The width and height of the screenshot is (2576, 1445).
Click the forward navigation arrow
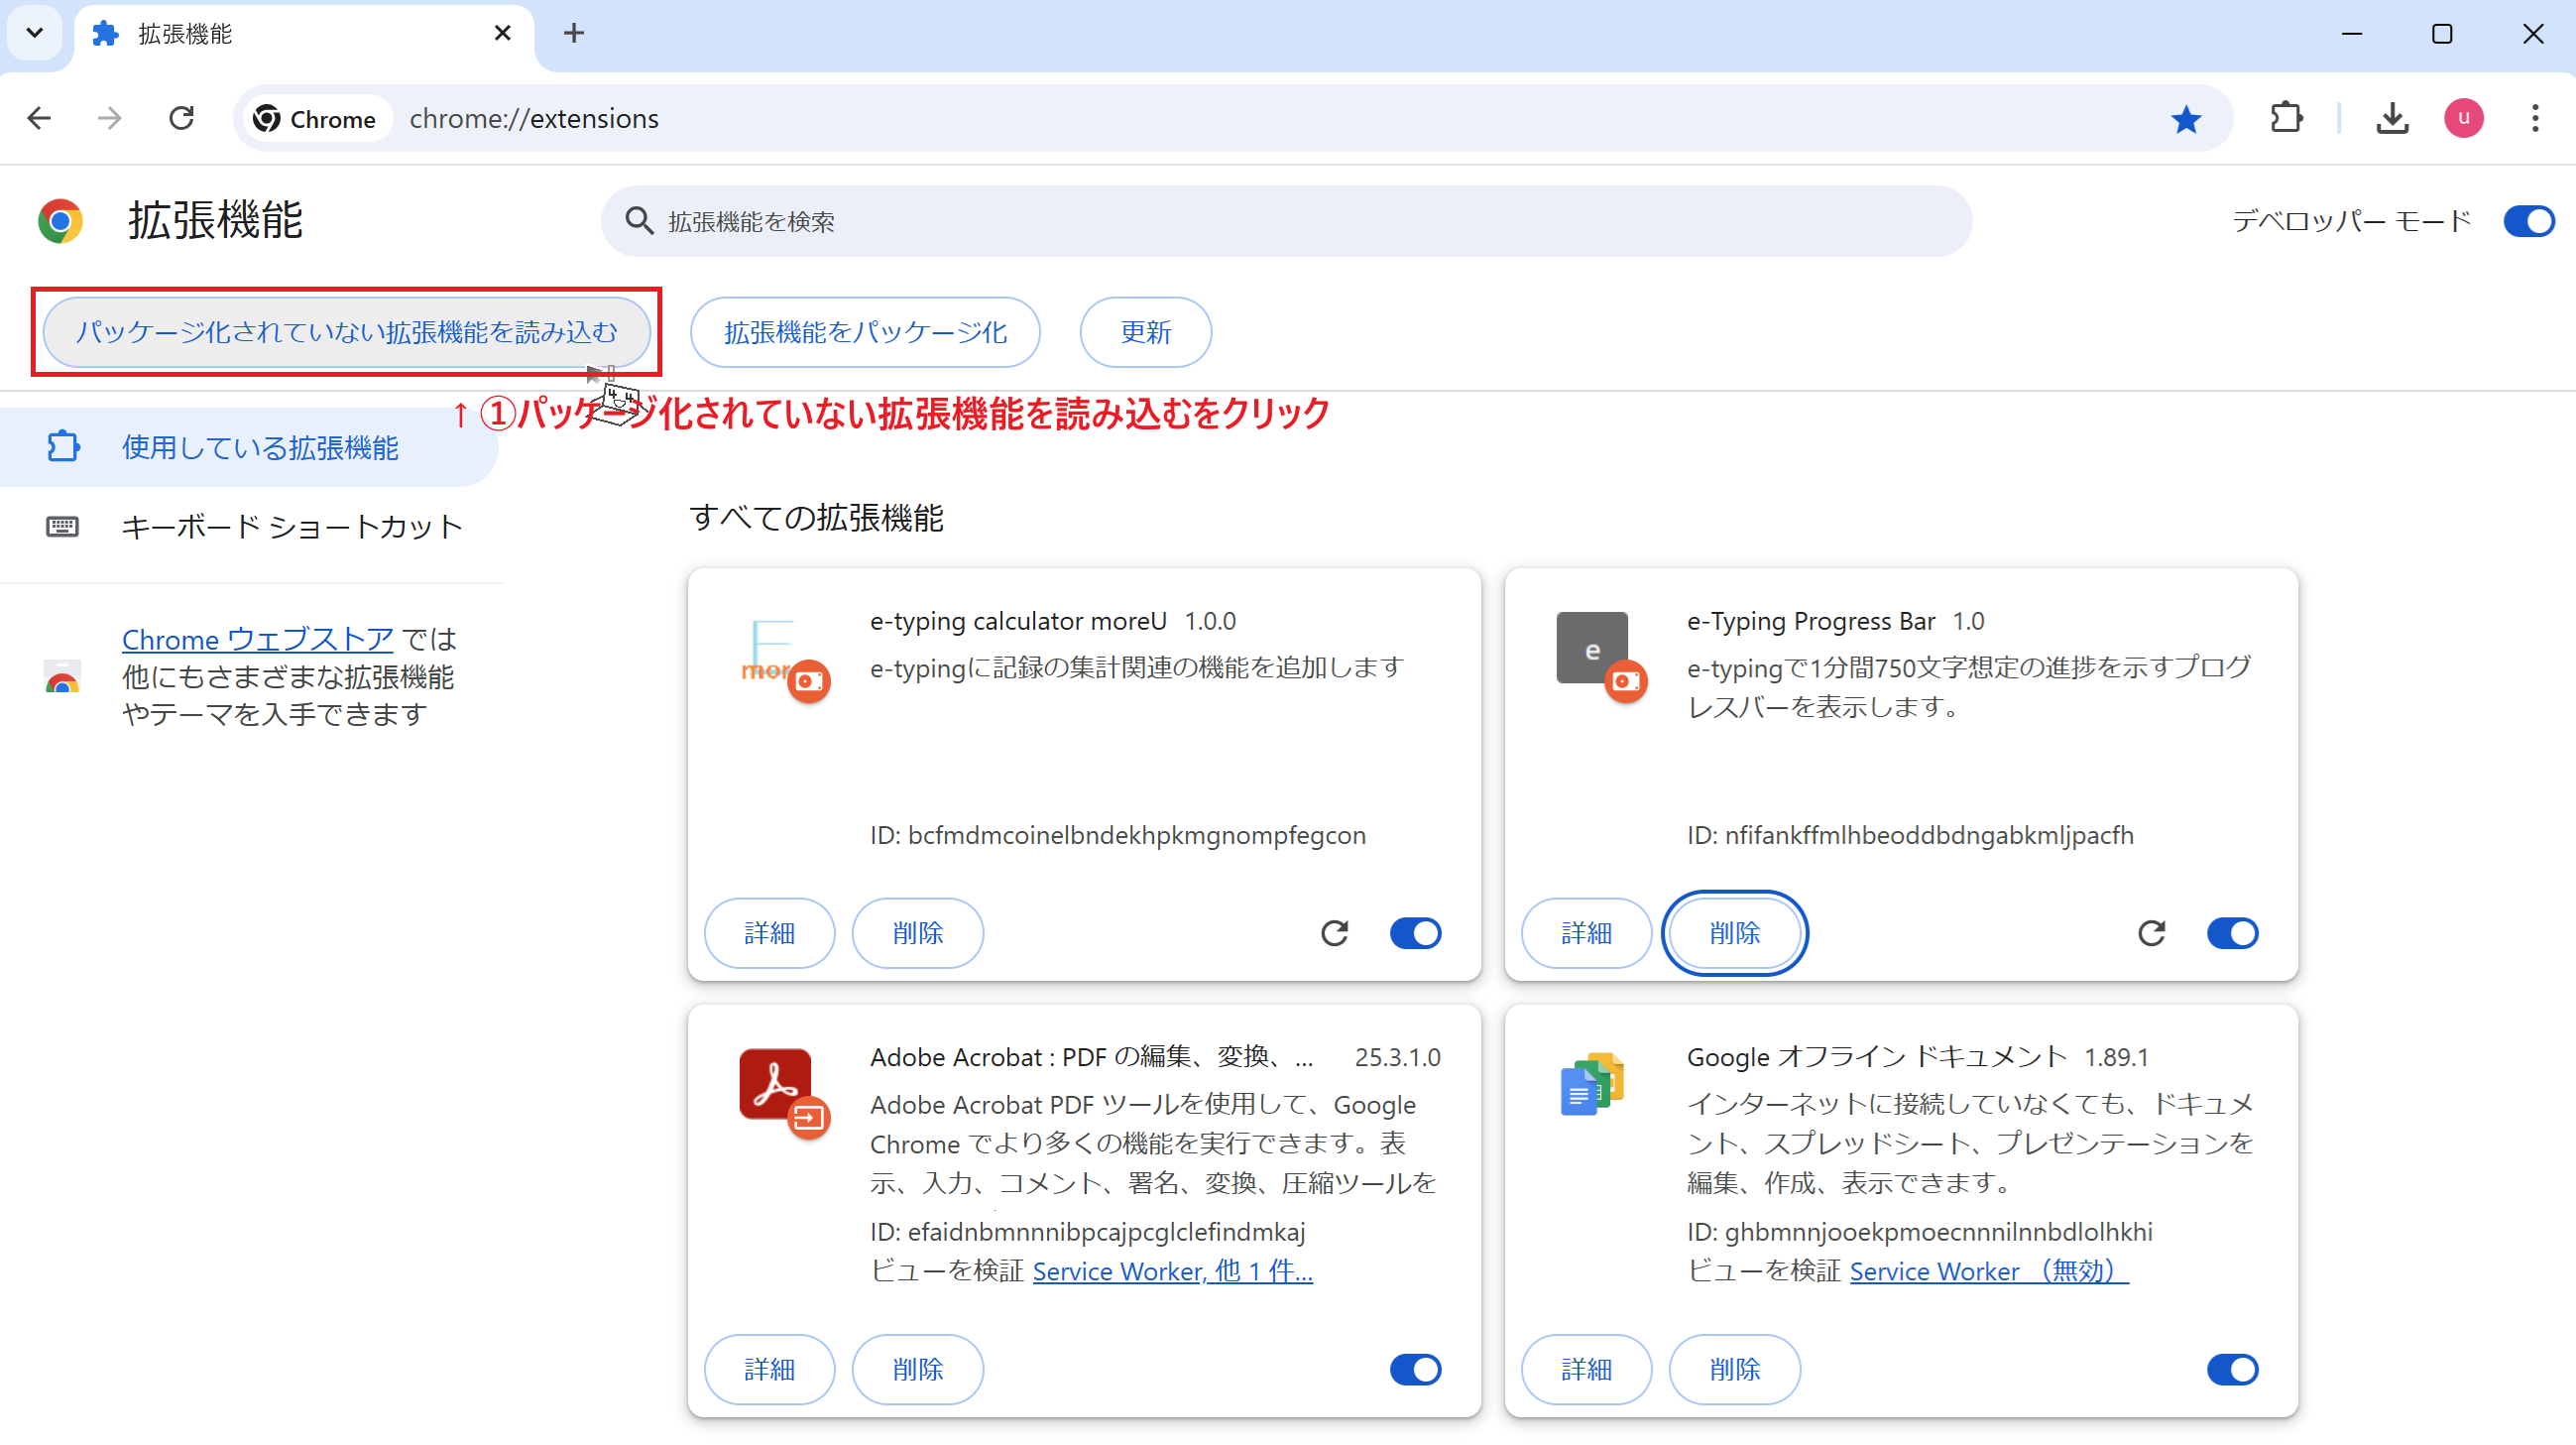pyautogui.click(x=110, y=118)
